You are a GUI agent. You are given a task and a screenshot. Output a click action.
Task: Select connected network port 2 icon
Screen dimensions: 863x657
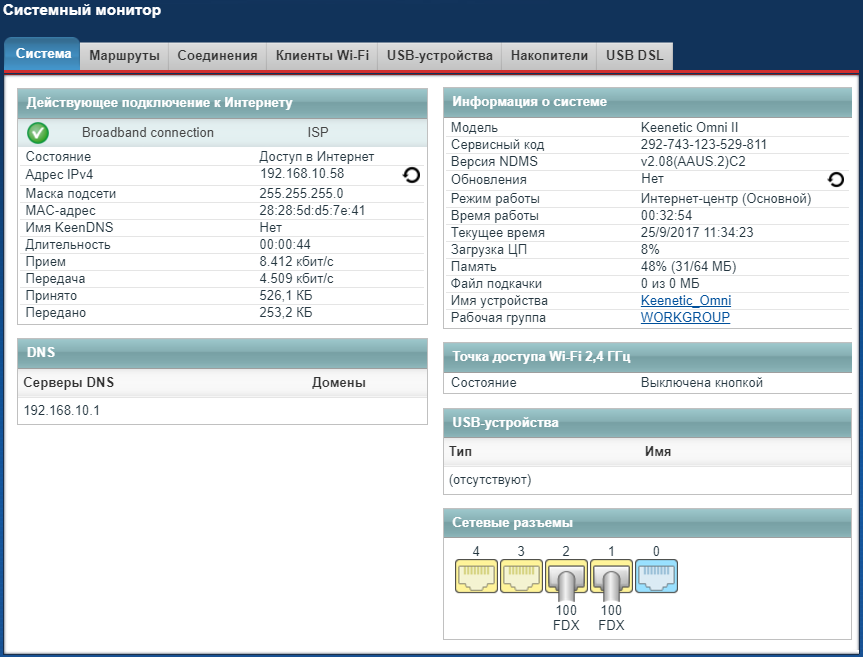[x=565, y=574]
